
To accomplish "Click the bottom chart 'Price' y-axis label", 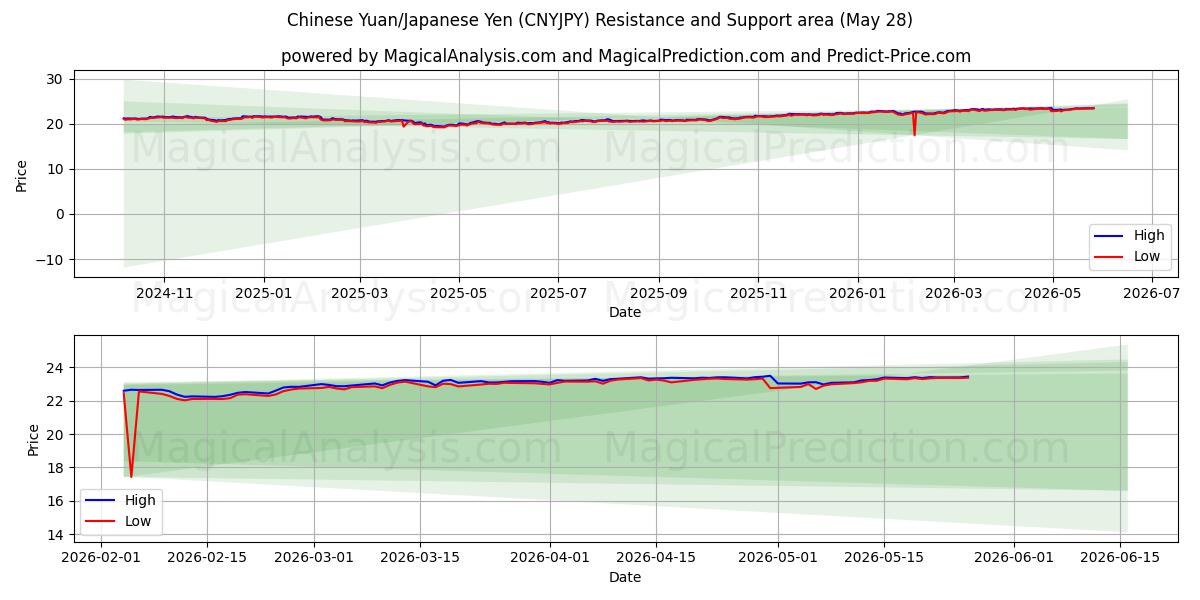I will coord(34,439).
